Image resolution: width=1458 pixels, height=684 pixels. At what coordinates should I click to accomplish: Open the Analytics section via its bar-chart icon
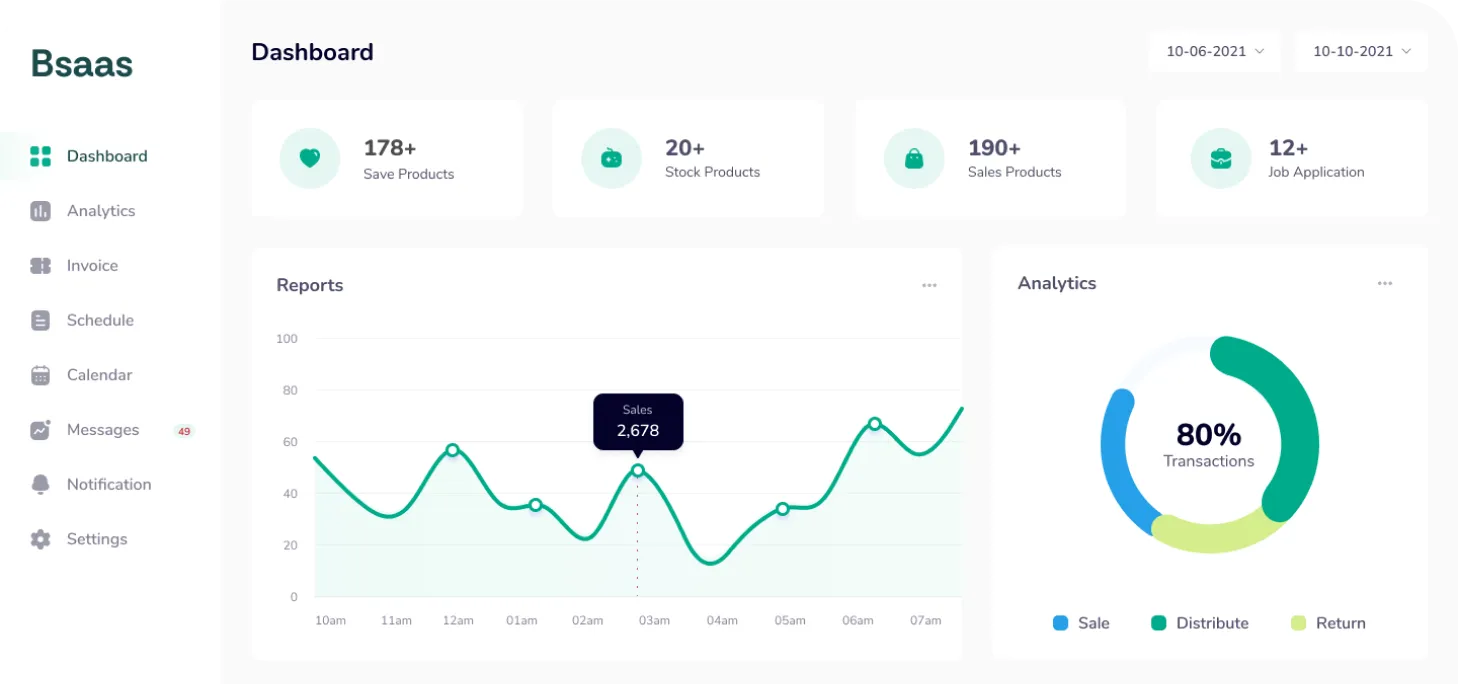click(x=40, y=210)
